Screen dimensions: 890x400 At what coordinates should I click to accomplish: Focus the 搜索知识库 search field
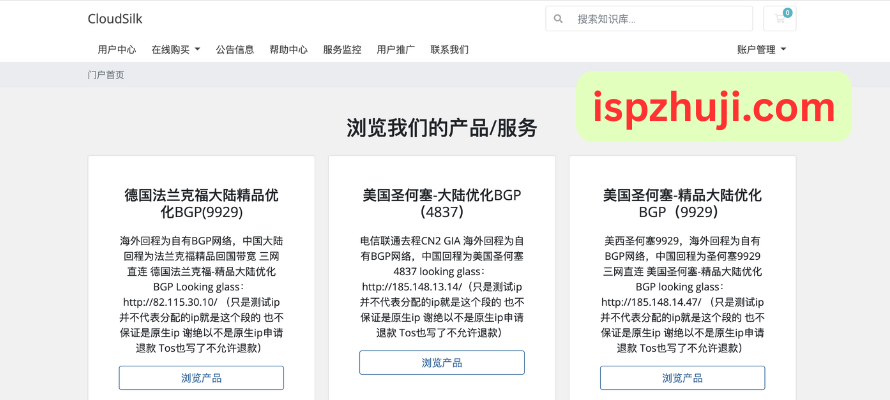[x=660, y=19]
